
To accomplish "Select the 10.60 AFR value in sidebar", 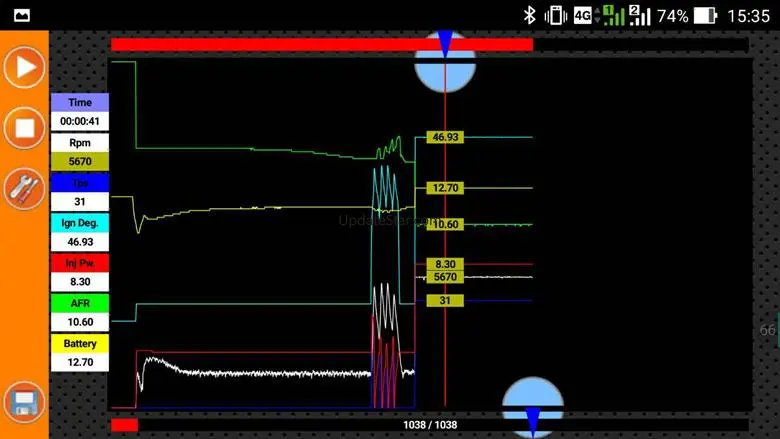I will (80, 322).
